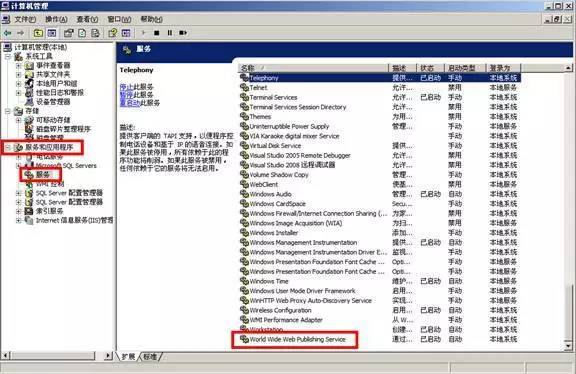Select the 性能日志和警报 tree node
The image size is (576, 374).
pos(60,93)
